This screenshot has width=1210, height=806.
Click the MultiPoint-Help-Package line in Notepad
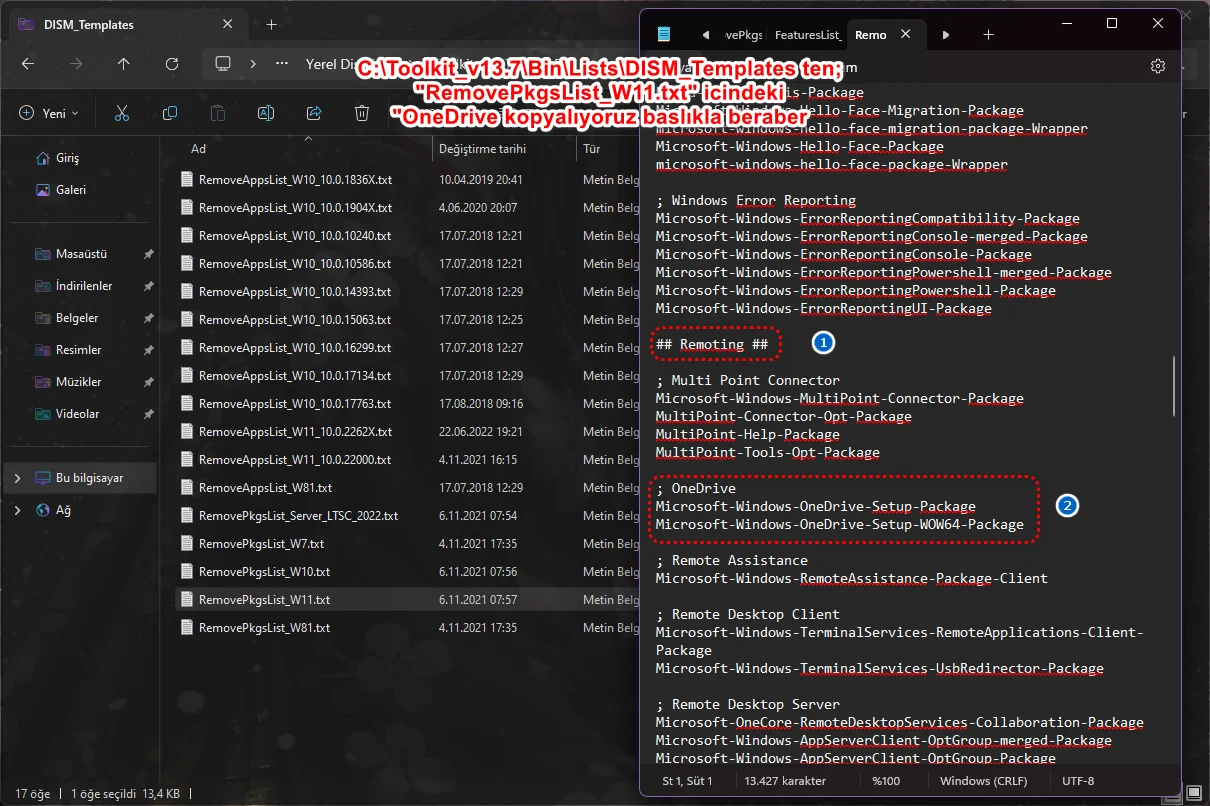click(747, 434)
